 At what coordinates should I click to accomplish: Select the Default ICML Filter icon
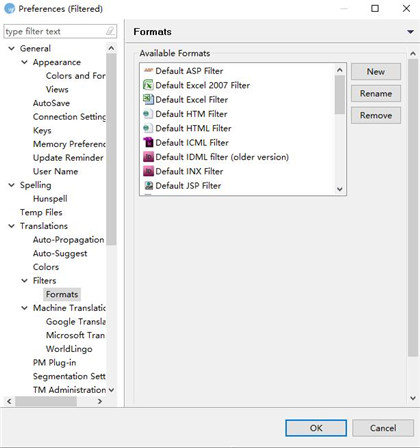pyautogui.click(x=148, y=142)
